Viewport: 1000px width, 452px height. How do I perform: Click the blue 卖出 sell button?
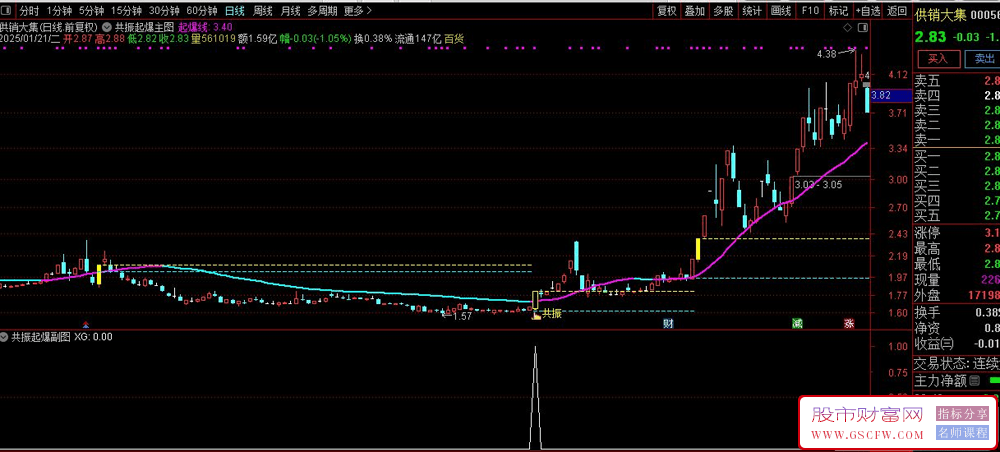click(x=984, y=59)
